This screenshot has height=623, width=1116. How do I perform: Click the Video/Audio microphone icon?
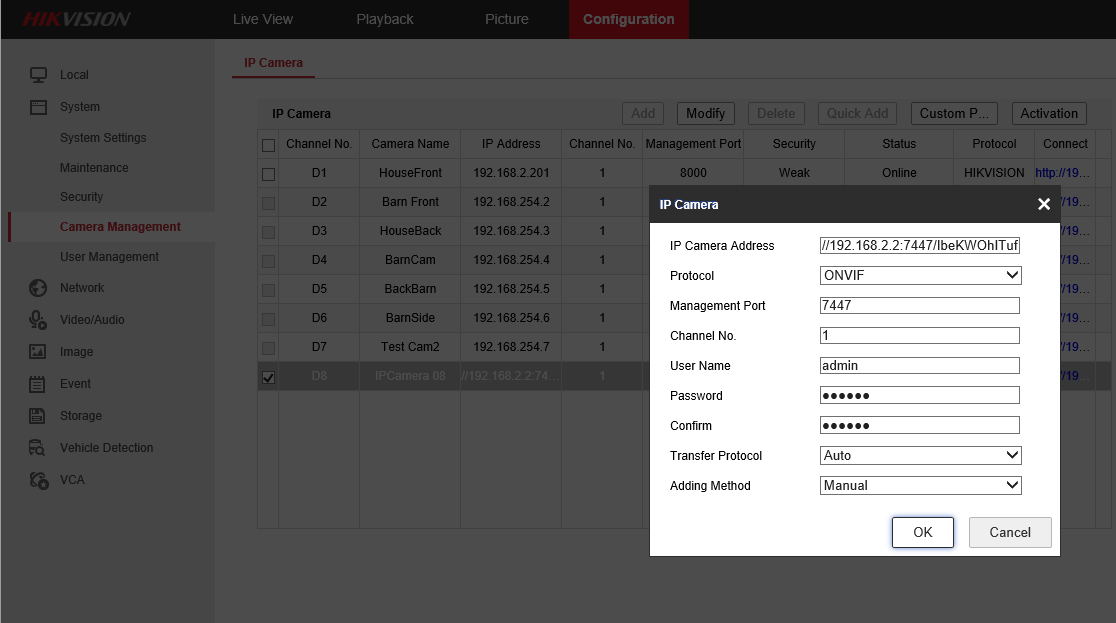pyautogui.click(x=38, y=320)
